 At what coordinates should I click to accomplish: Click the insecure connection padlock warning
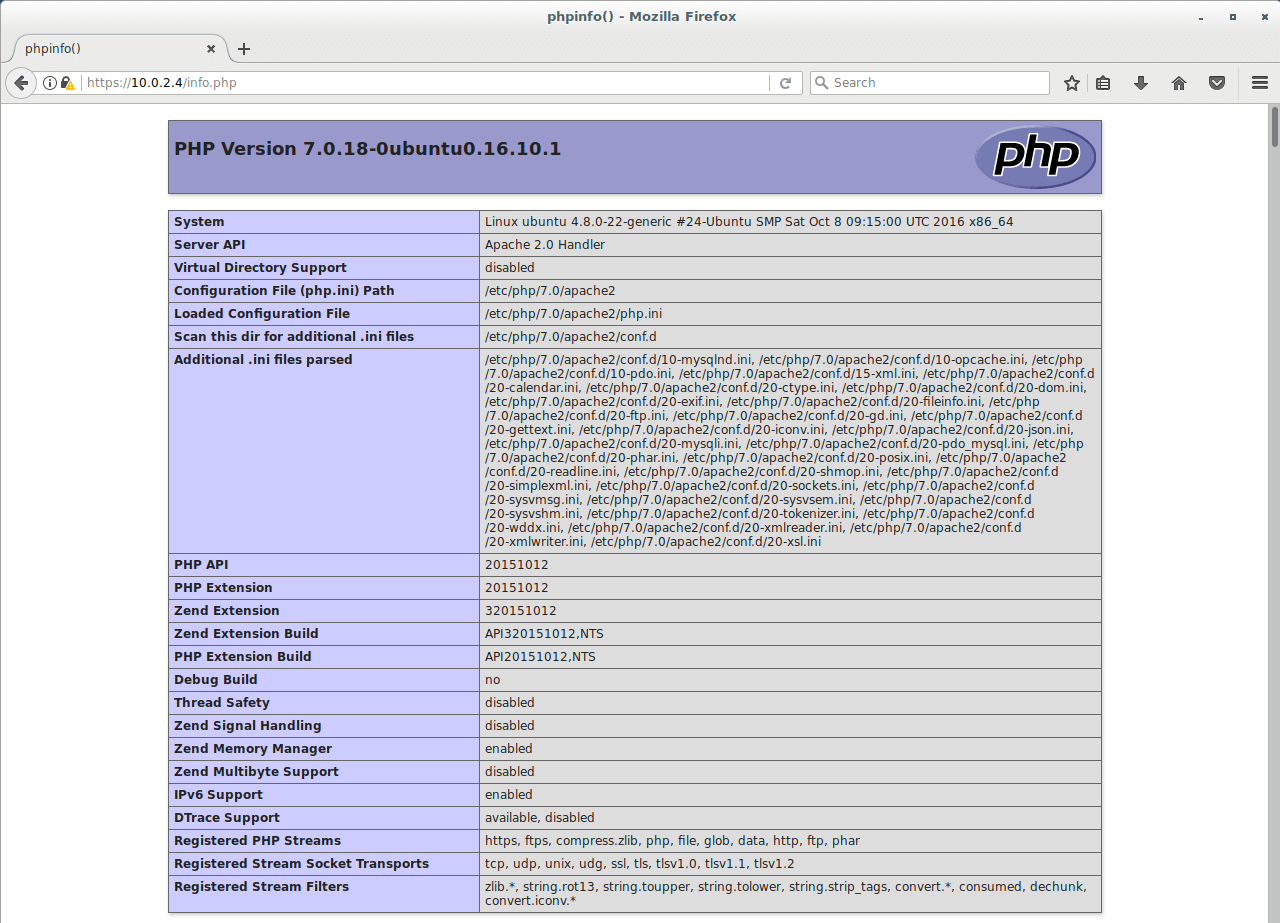coord(67,83)
